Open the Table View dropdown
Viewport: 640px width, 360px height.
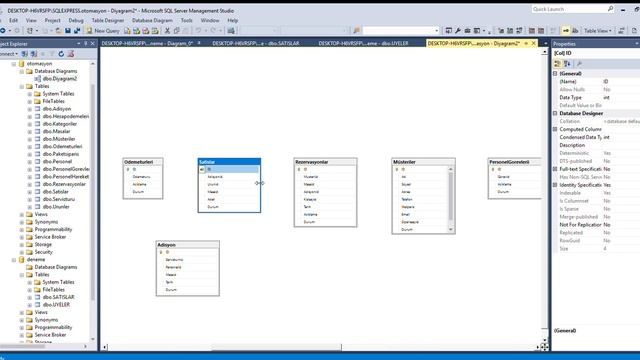[x=598, y=31]
